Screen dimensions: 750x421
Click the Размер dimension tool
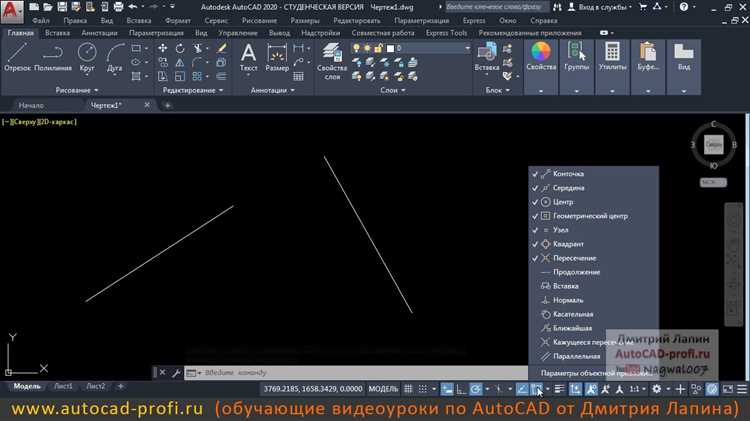pos(277,57)
